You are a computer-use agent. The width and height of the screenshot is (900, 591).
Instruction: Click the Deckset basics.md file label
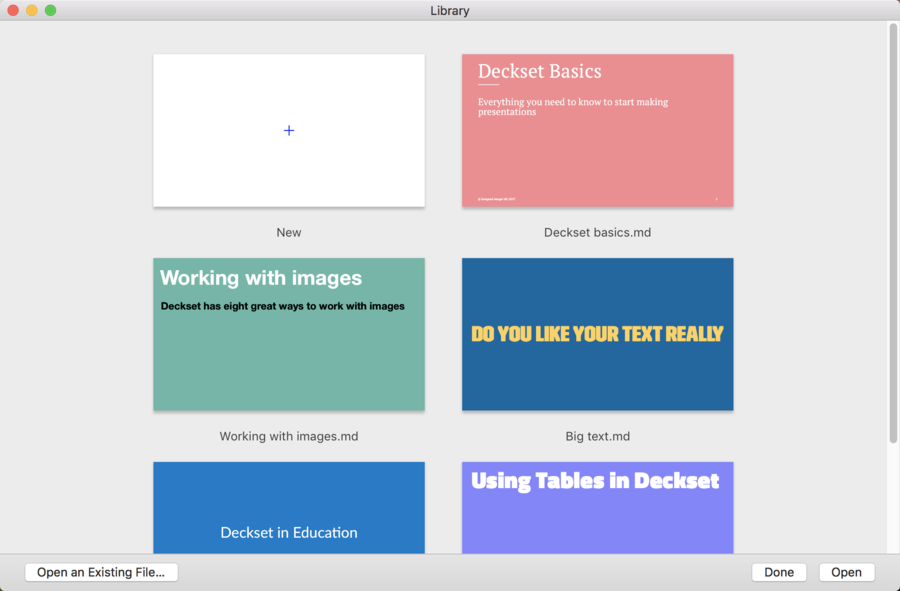(x=598, y=232)
